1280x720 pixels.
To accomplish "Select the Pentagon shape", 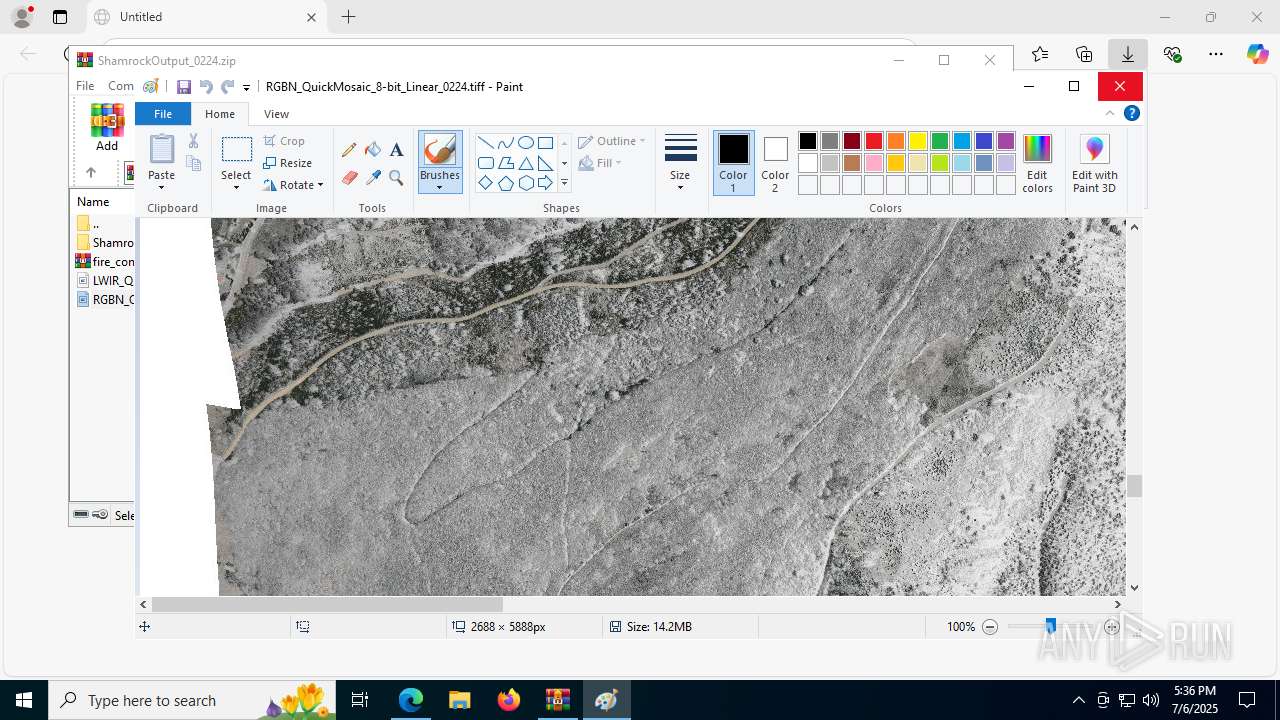I will pos(505,183).
